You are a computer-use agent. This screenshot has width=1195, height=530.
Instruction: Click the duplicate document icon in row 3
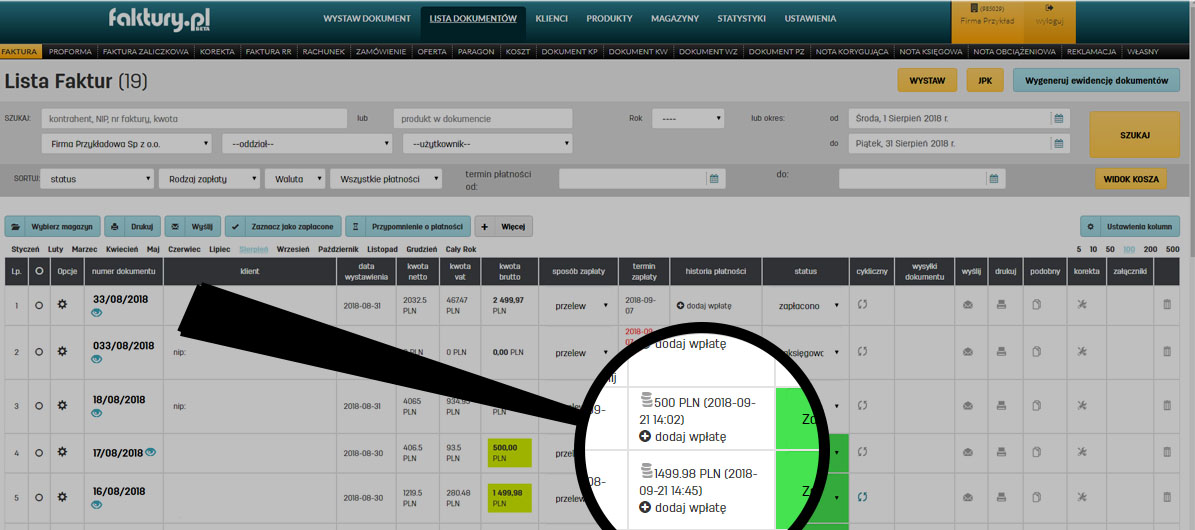(x=1037, y=405)
